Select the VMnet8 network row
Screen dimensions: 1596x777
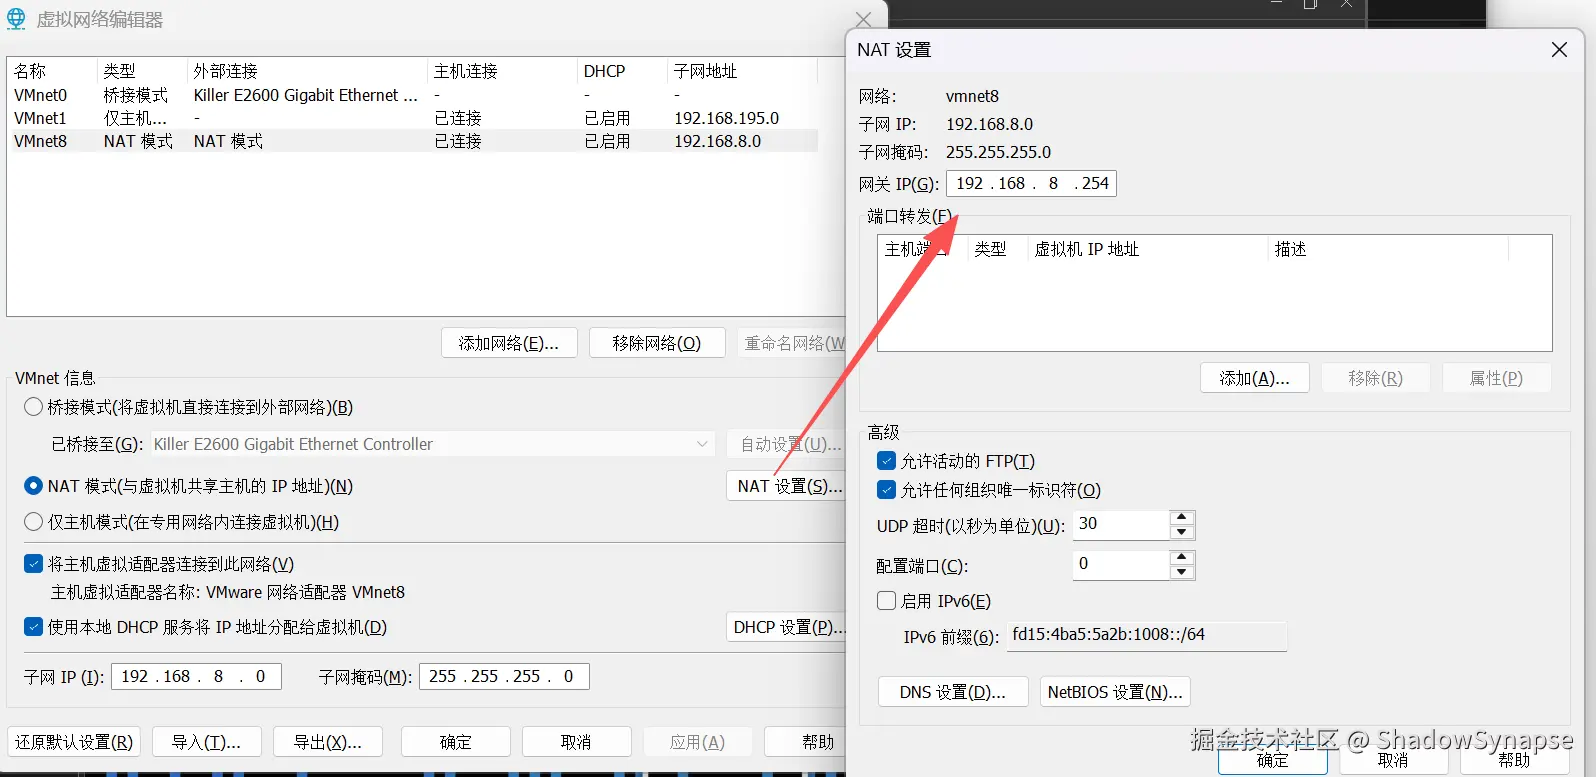412,141
